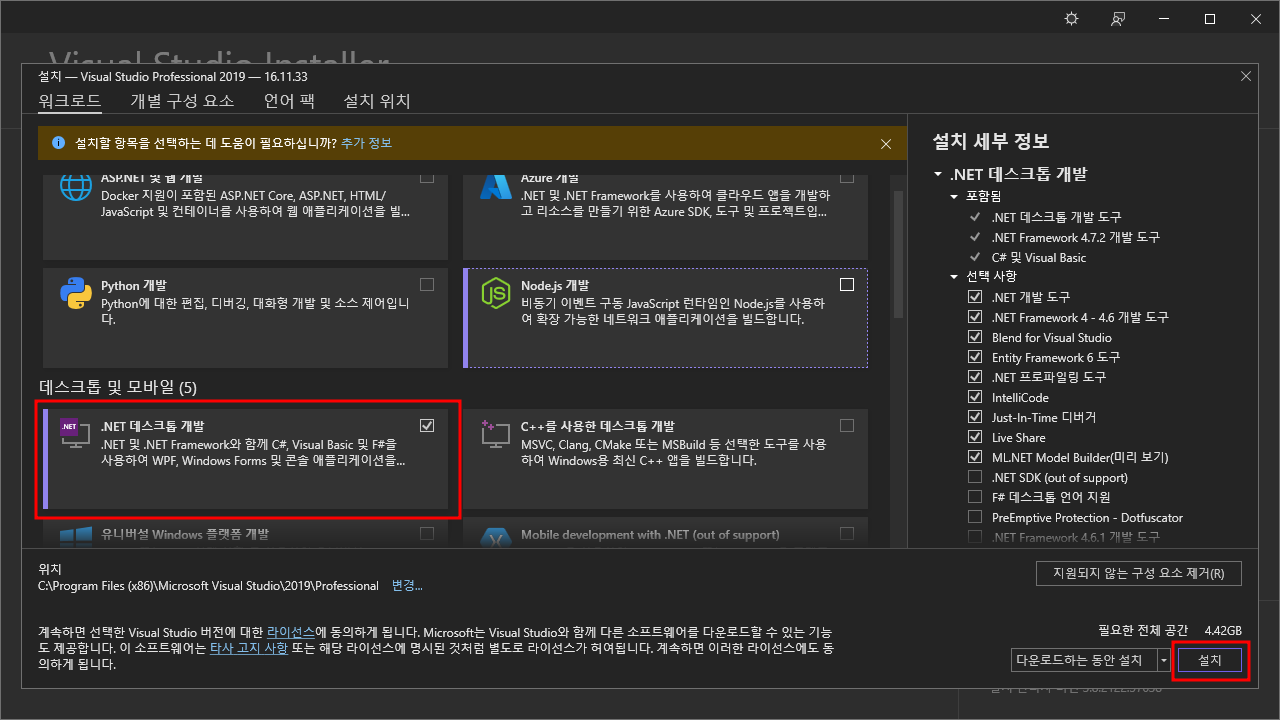The image size is (1280, 720).
Task: Uncheck the .NET 데스크톱 개발 workload checkbox
Action: click(x=427, y=425)
